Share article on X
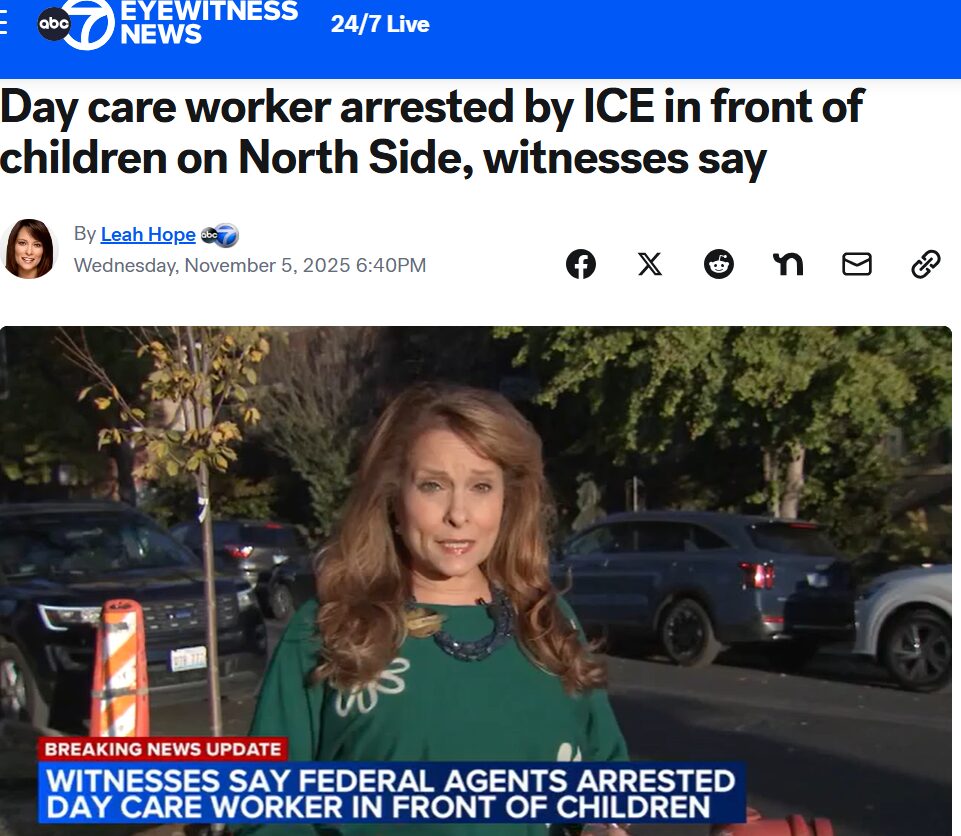Screen dimensions: 961x836 pos(650,264)
